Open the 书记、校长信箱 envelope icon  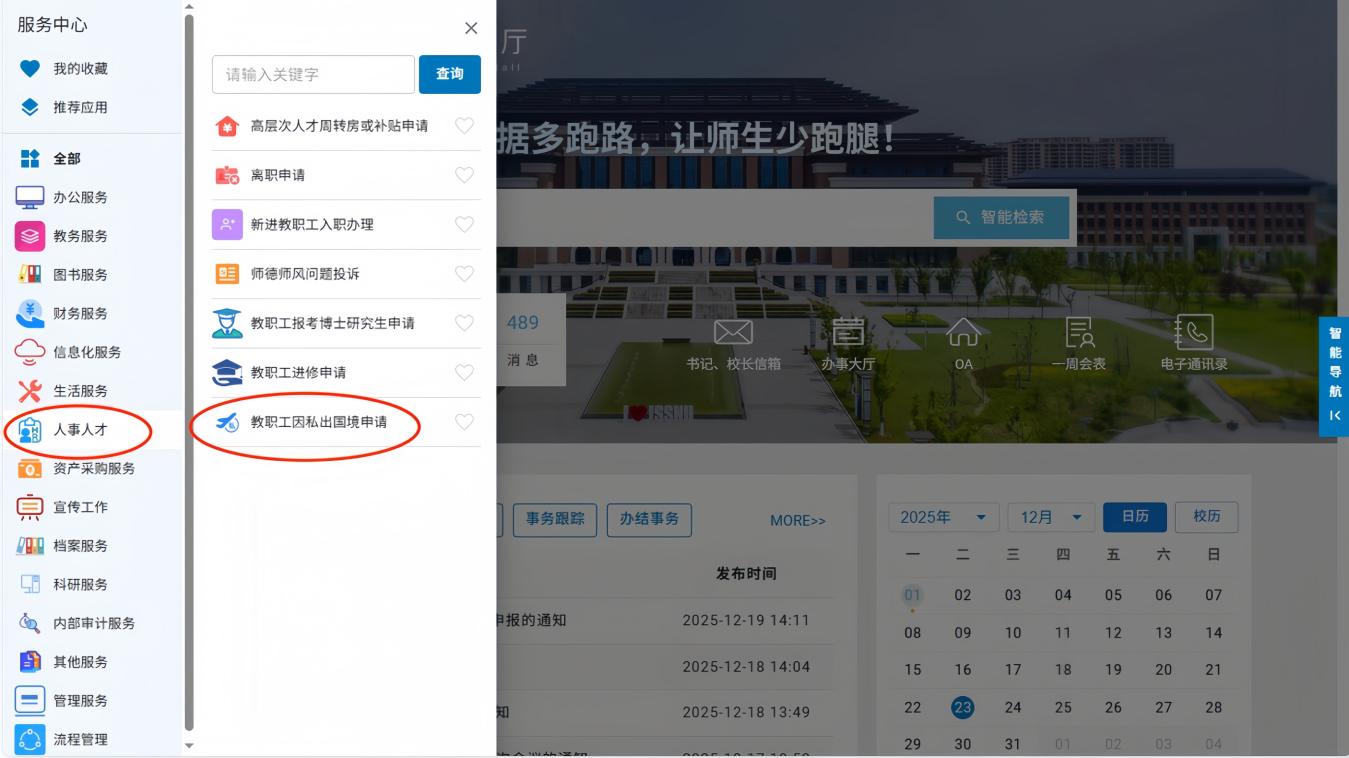pos(732,334)
